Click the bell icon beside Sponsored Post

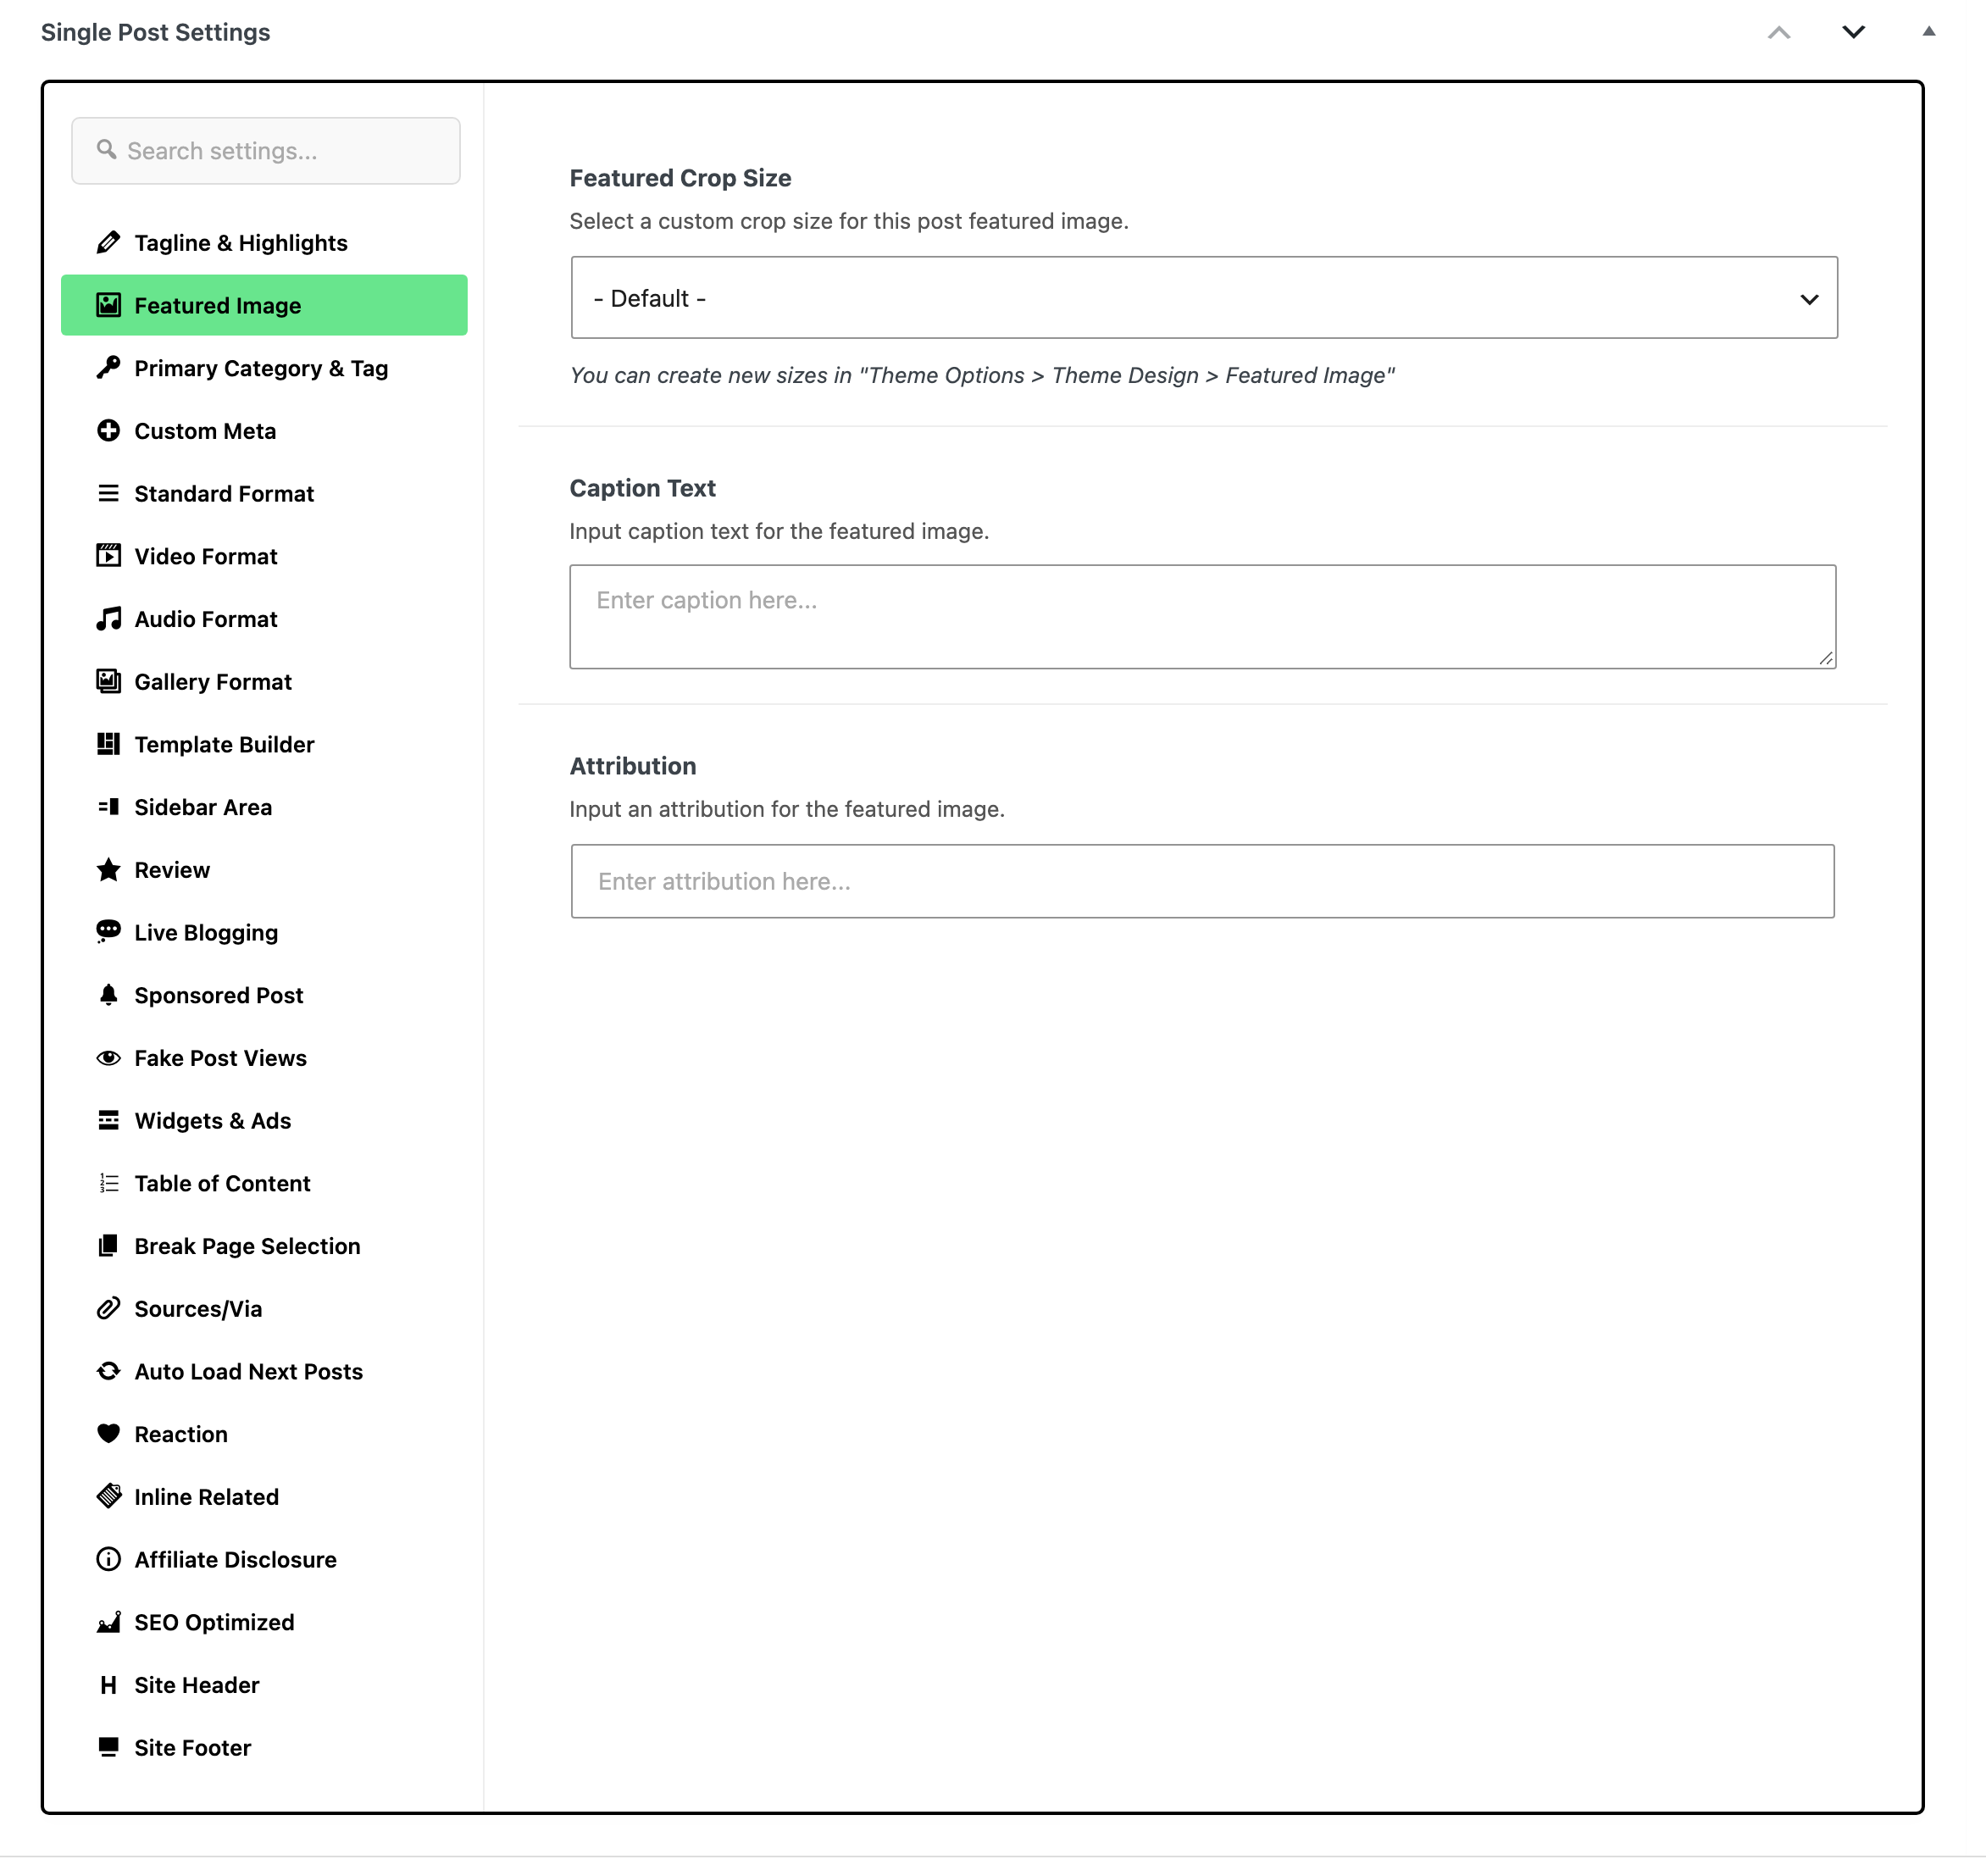pyautogui.click(x=108, y=995)
